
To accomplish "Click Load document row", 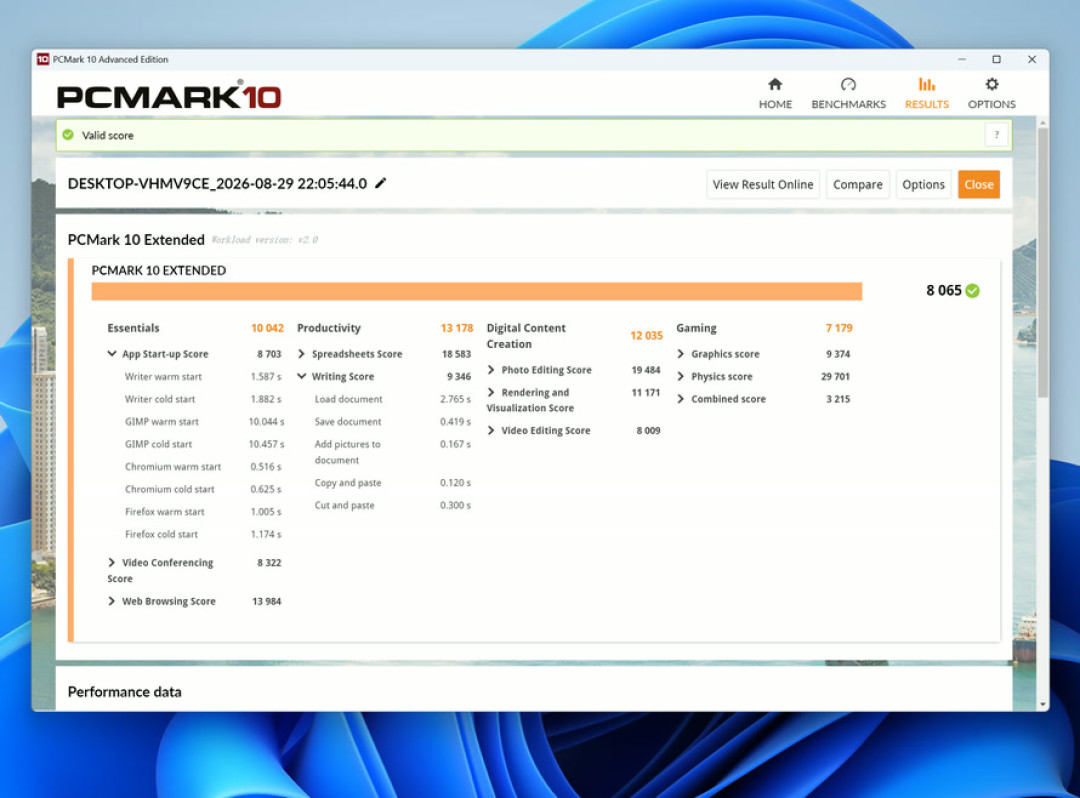I will tap(393, 399).
